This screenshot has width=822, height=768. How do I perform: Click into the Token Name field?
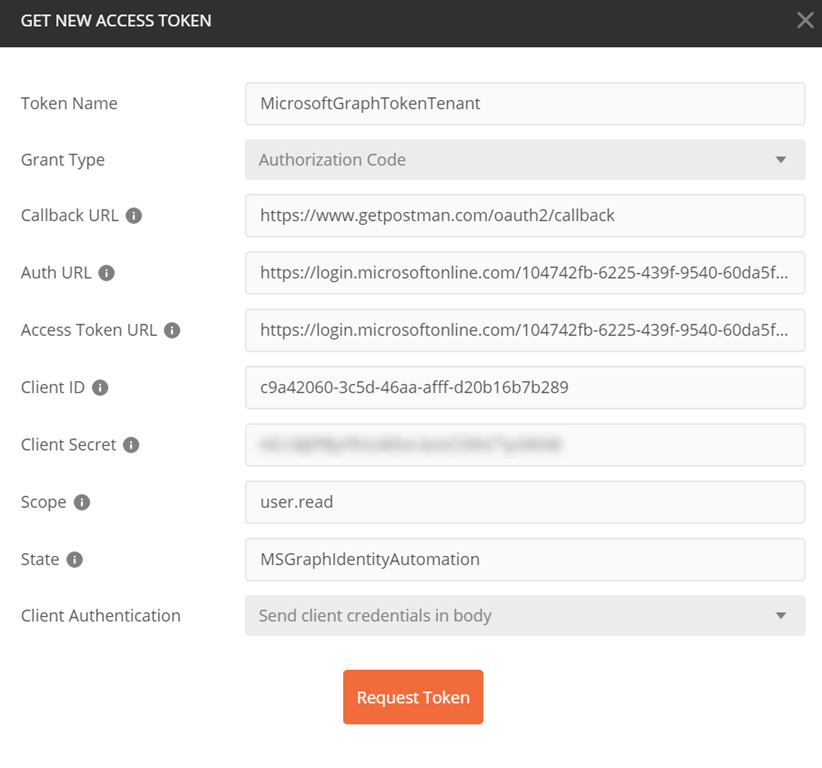click(525, 104)
